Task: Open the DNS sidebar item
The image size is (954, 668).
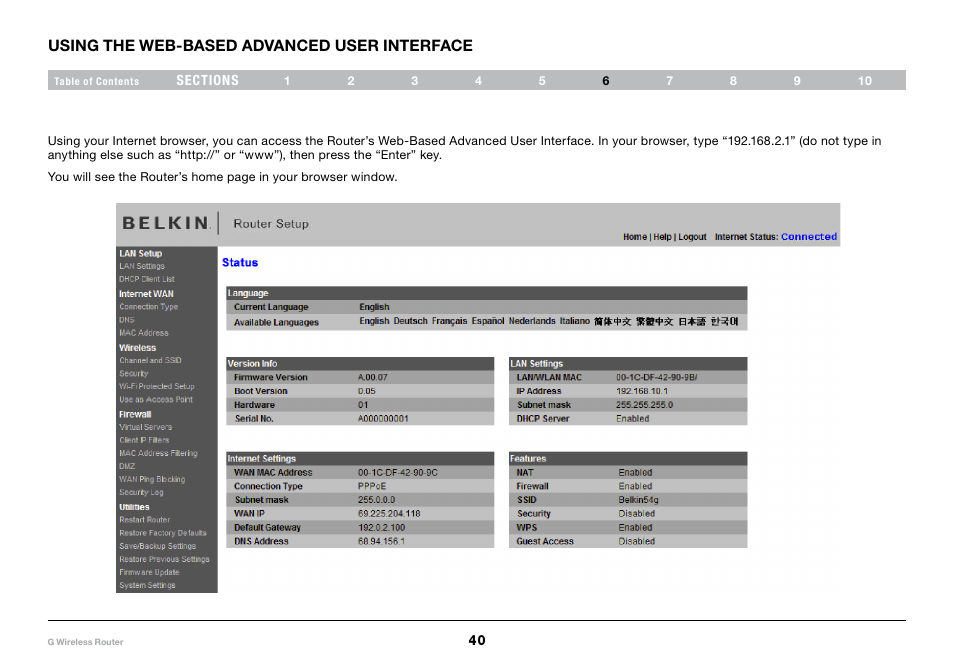Action: (x=127, y=320)
